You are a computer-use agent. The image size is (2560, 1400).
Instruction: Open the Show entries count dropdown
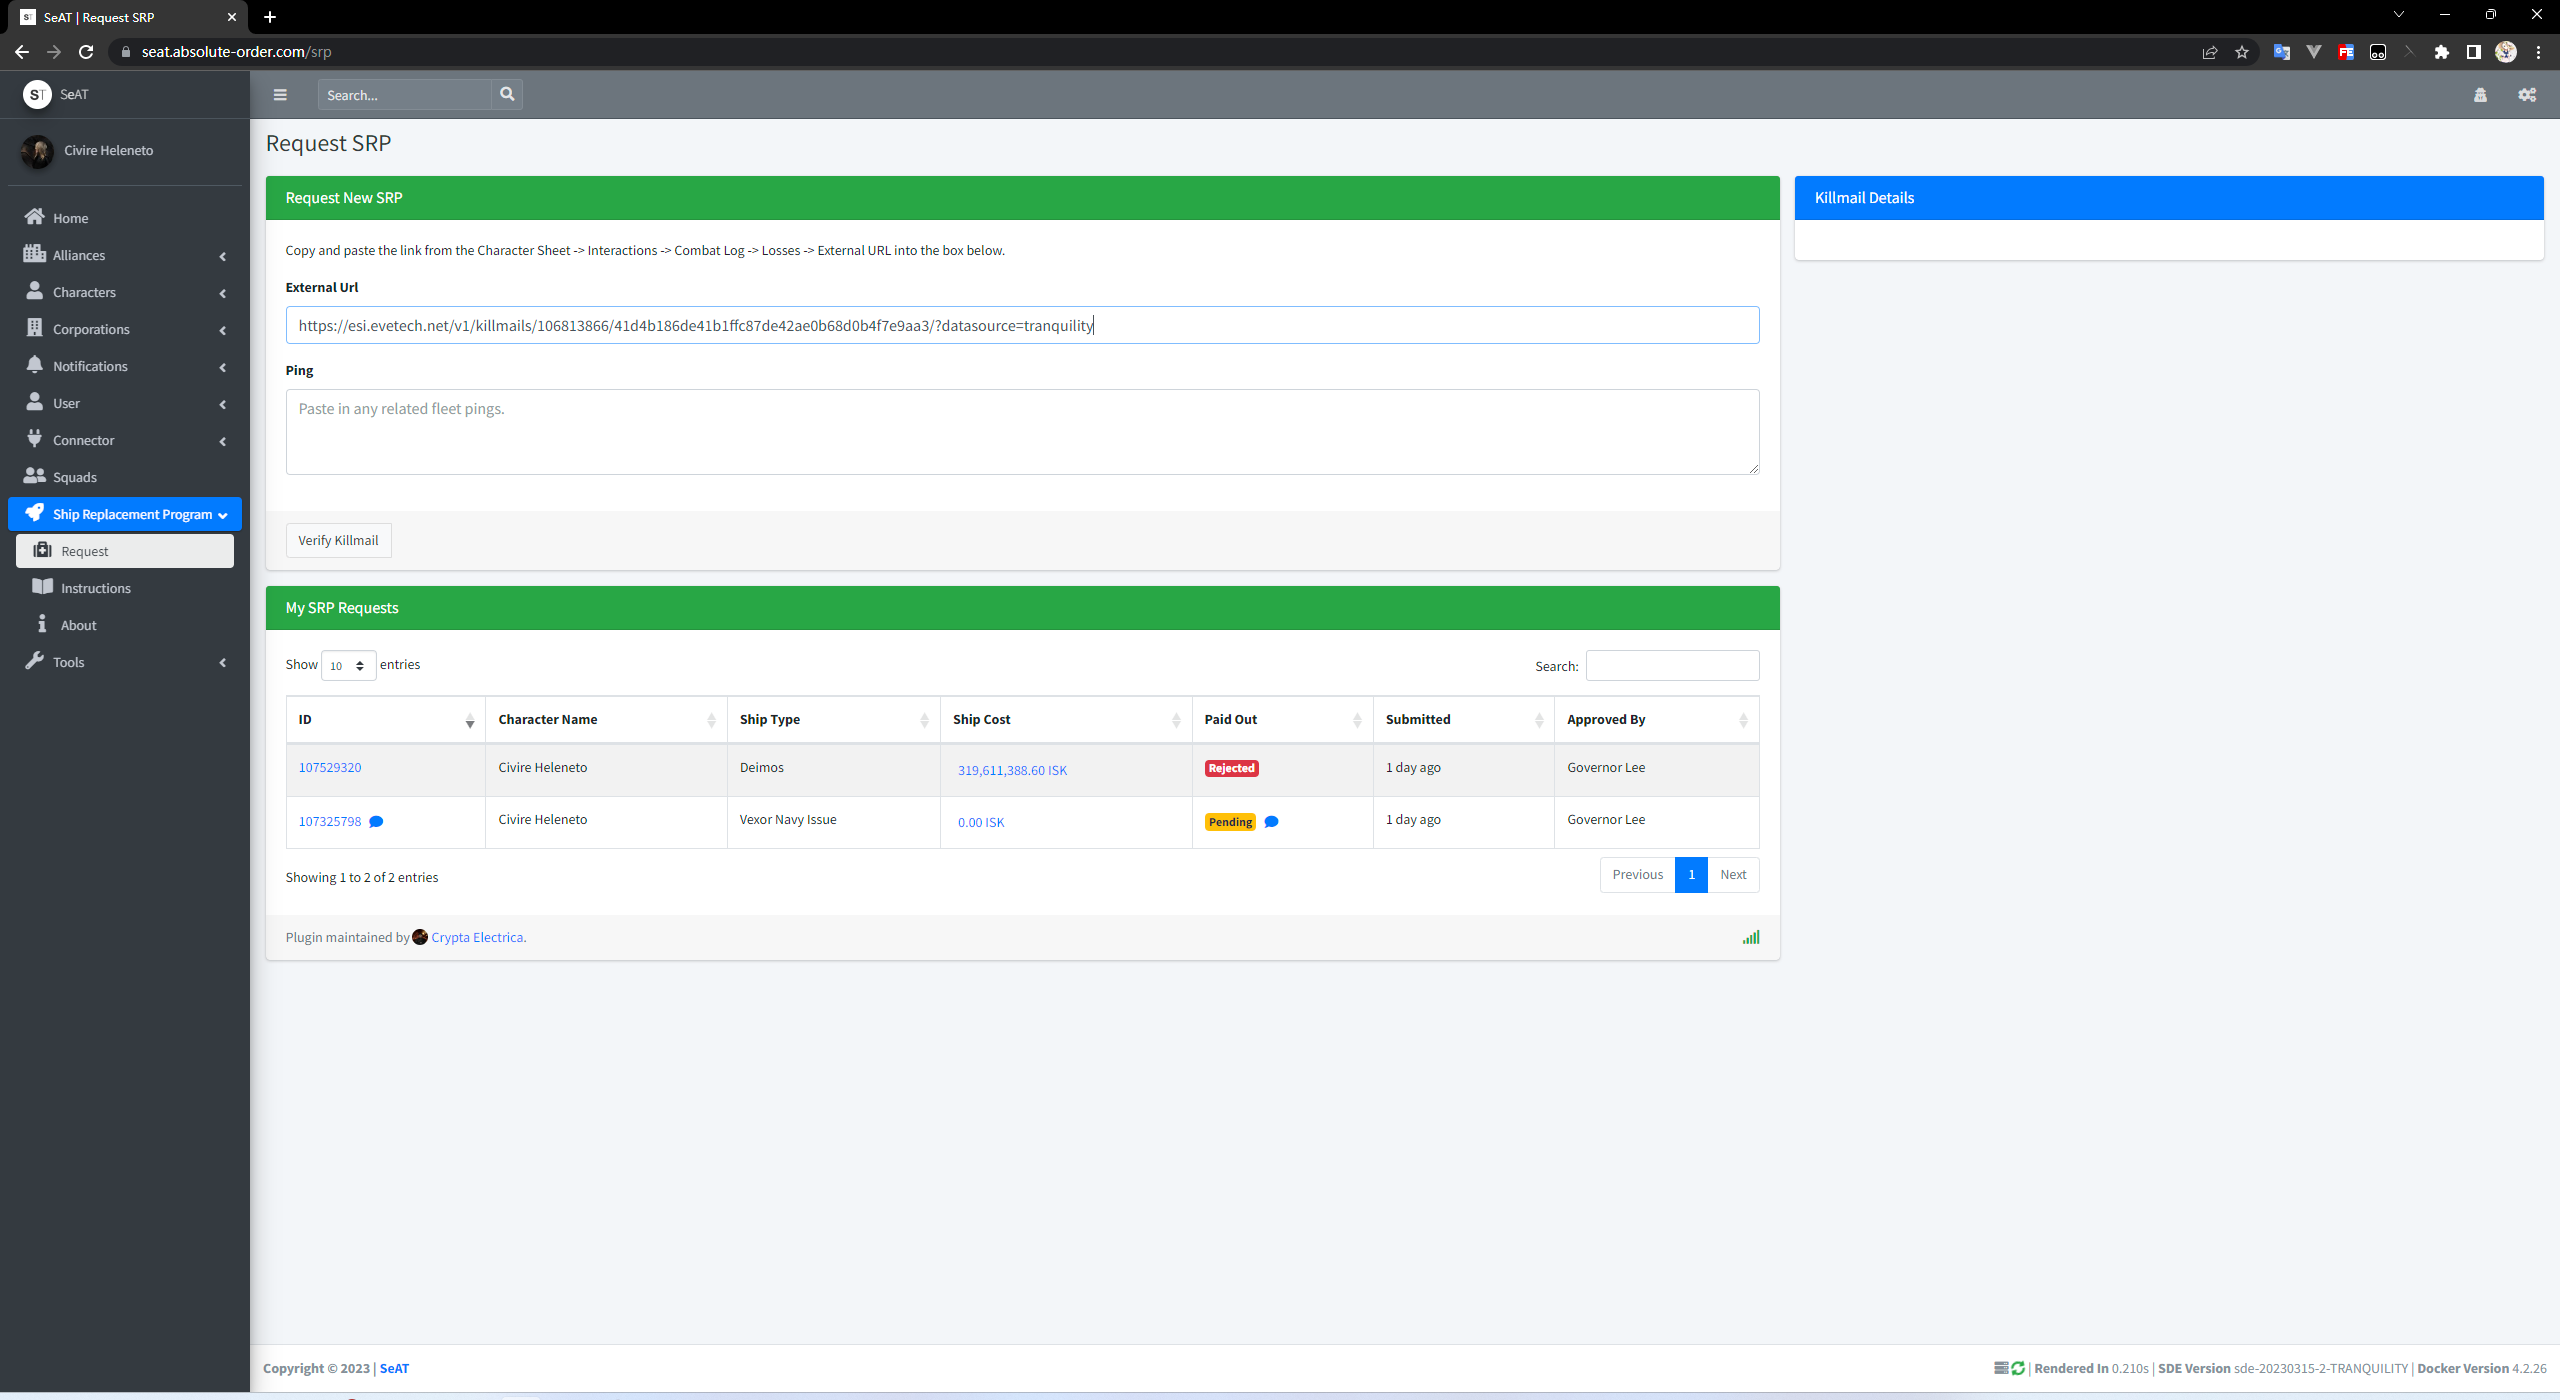[x=348, y=666]
